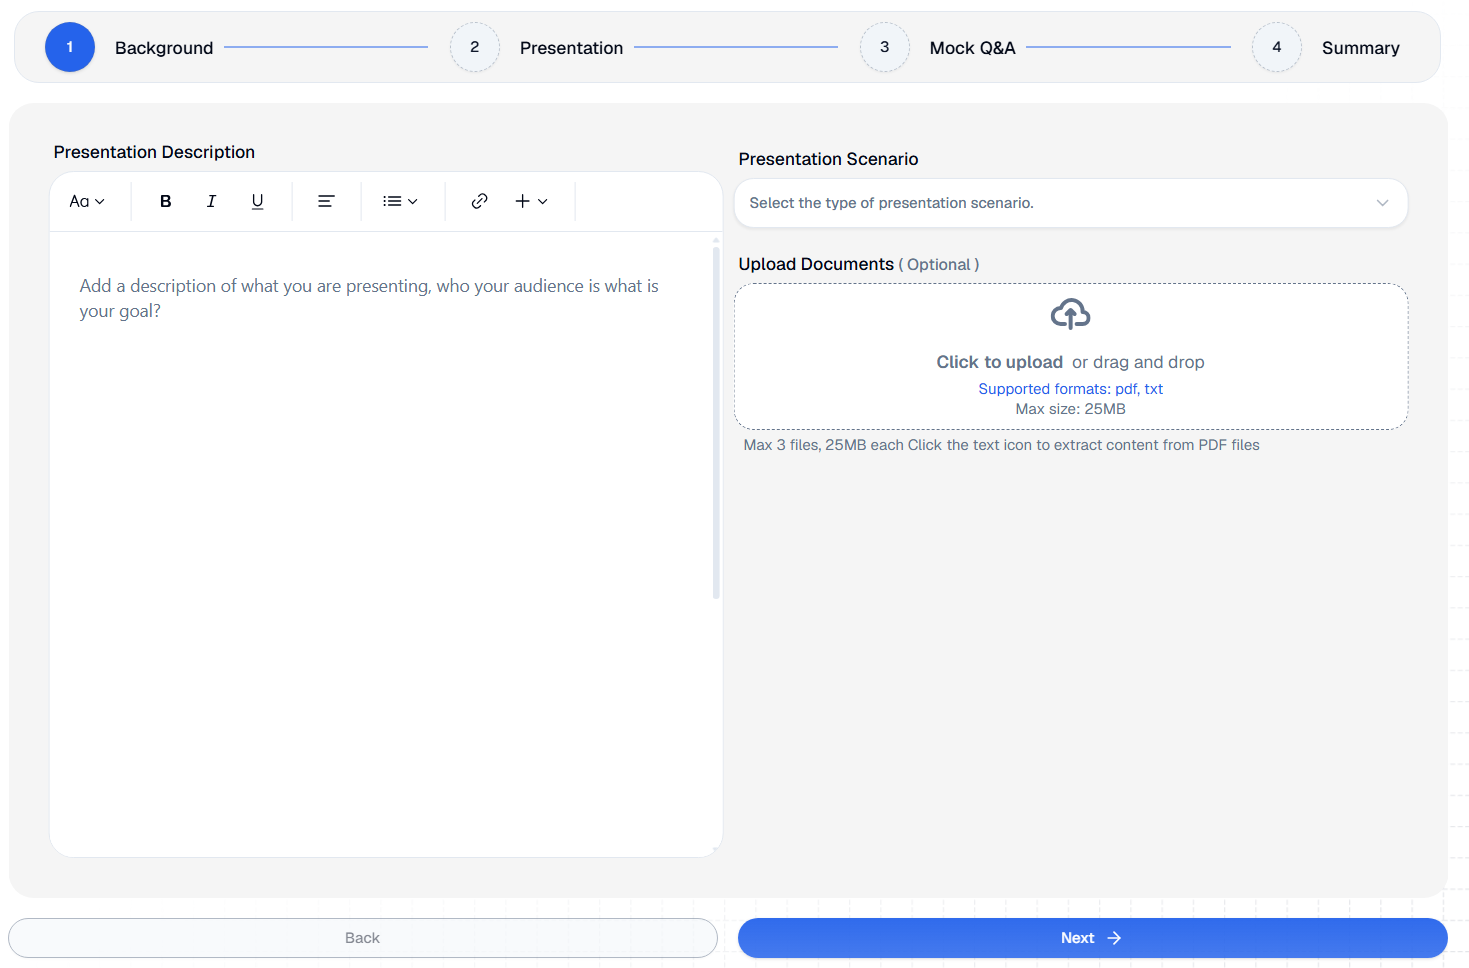Image resolution: width=1469 pixels, height=968 pixels.
Task: Click the step 4 Summary circle
Action: pyautogui.click(x=1277, y=47)
